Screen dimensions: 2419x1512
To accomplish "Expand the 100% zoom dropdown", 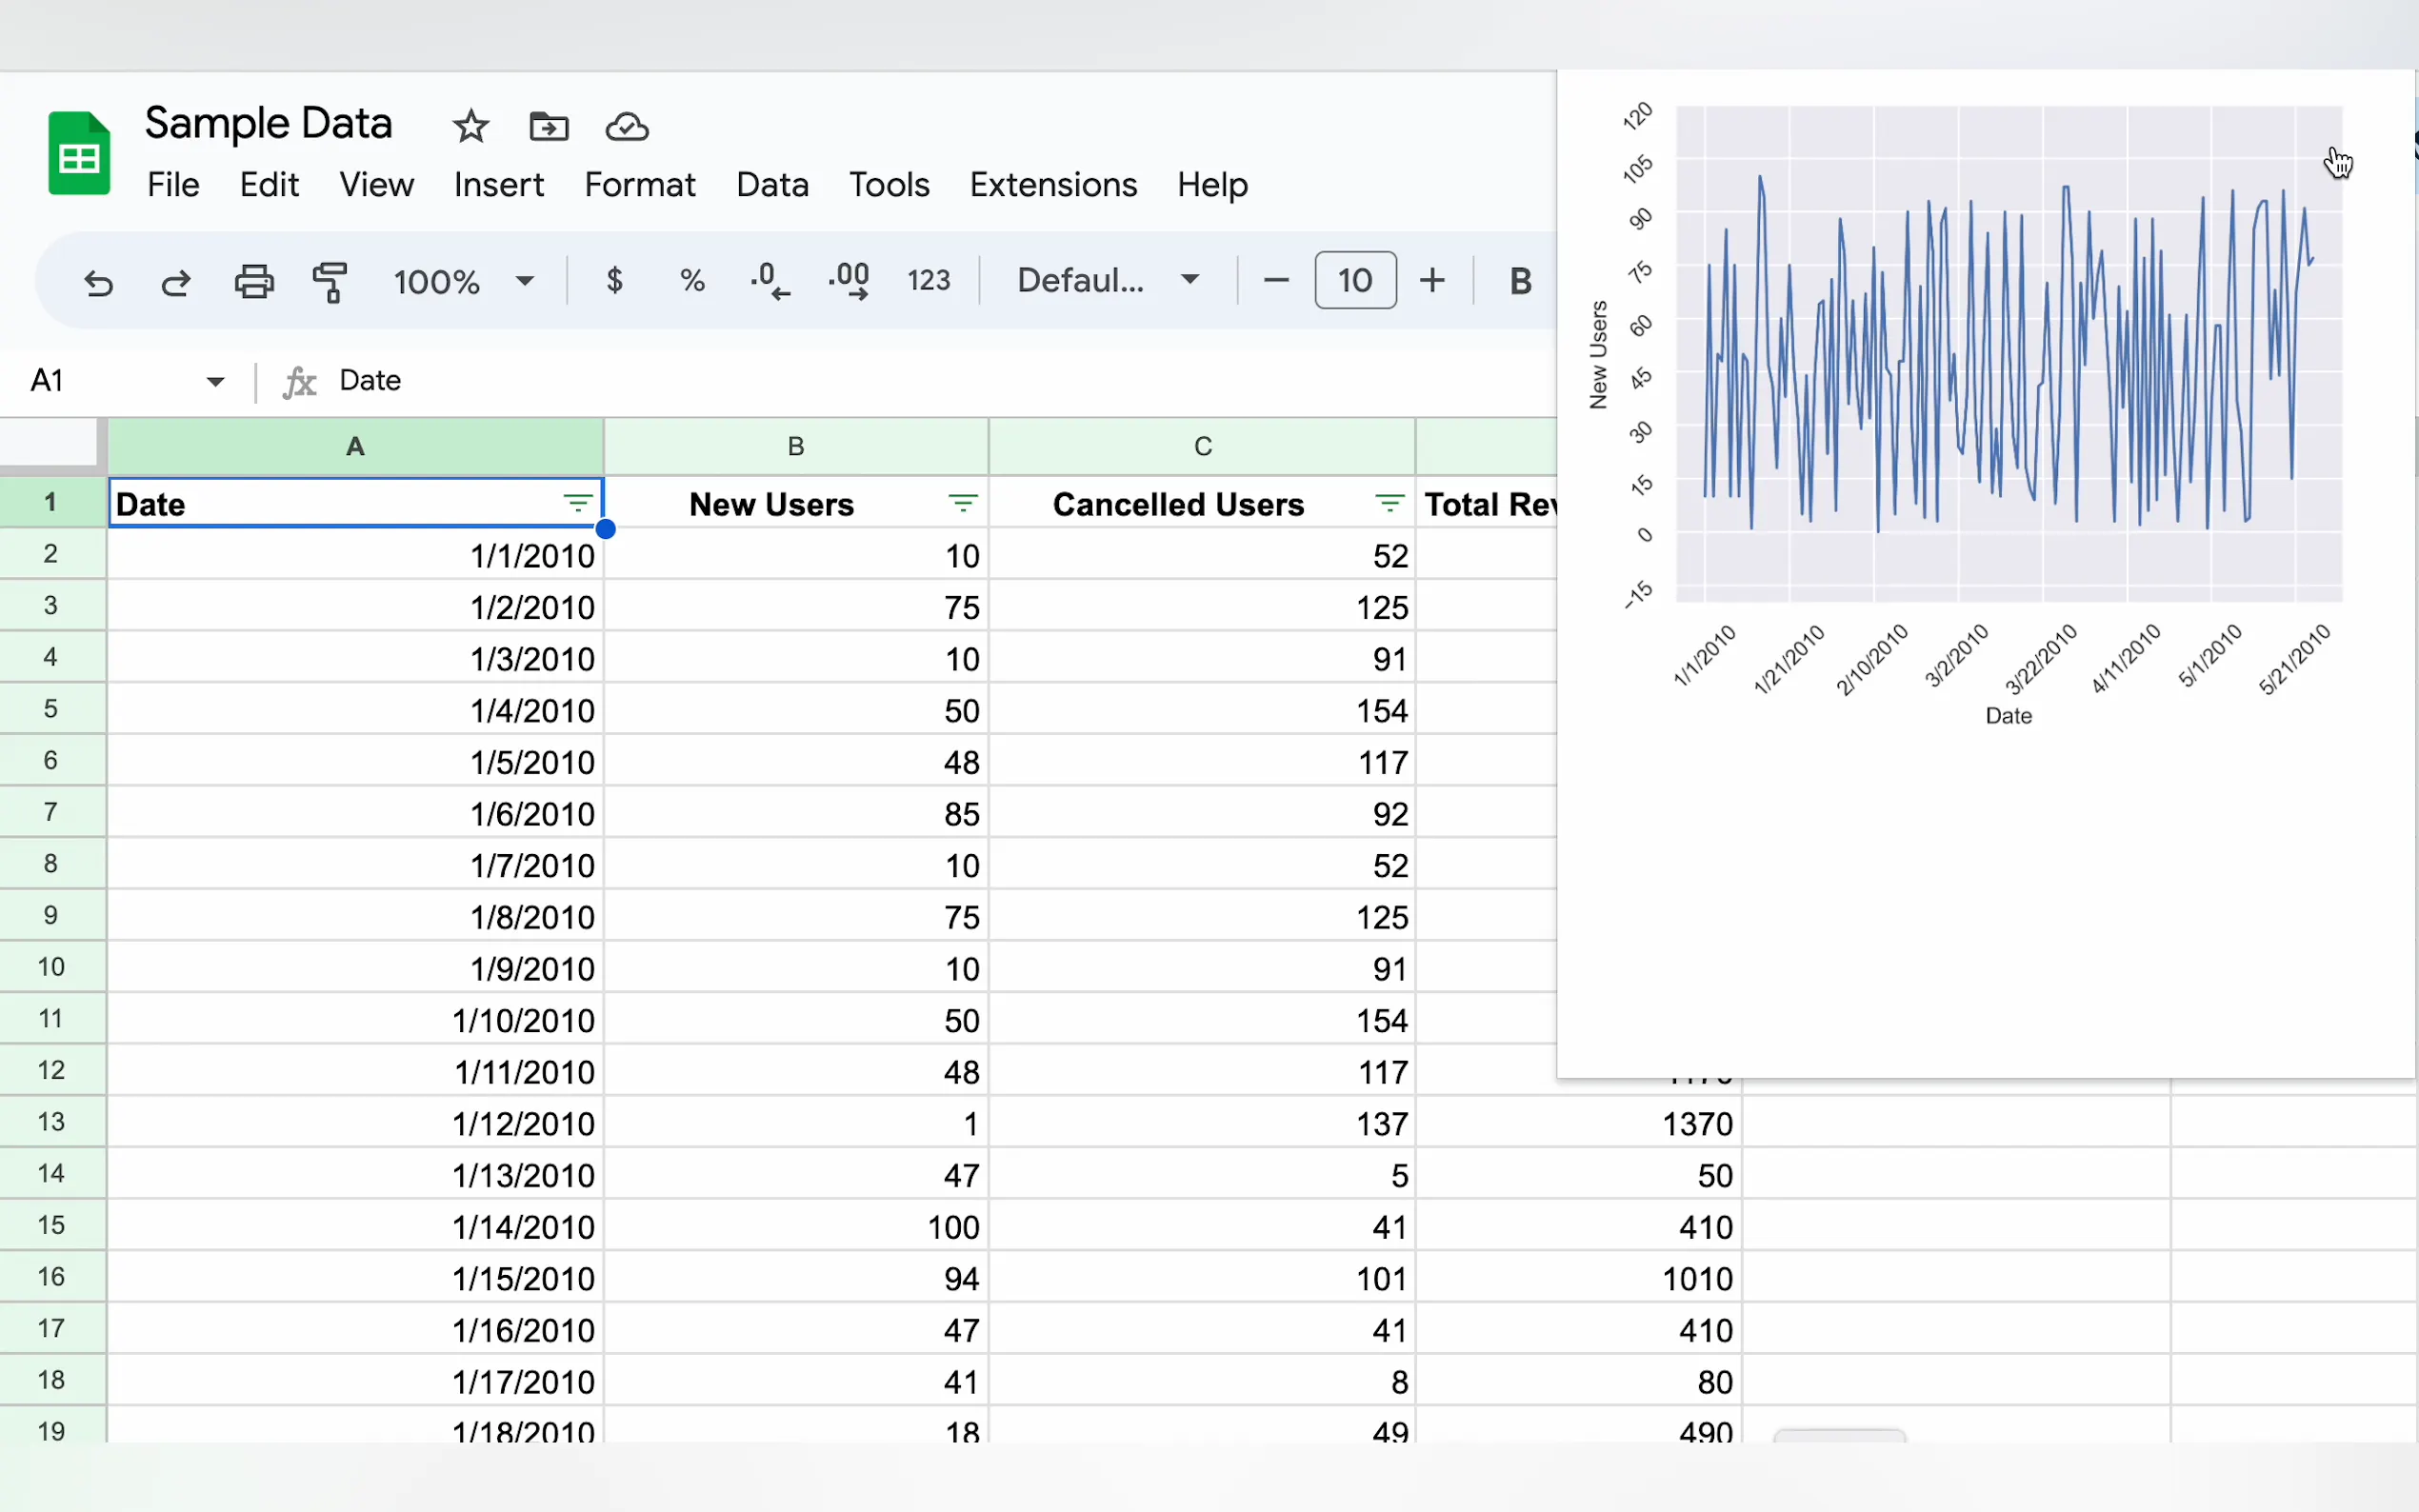I will tap(524, 281).
